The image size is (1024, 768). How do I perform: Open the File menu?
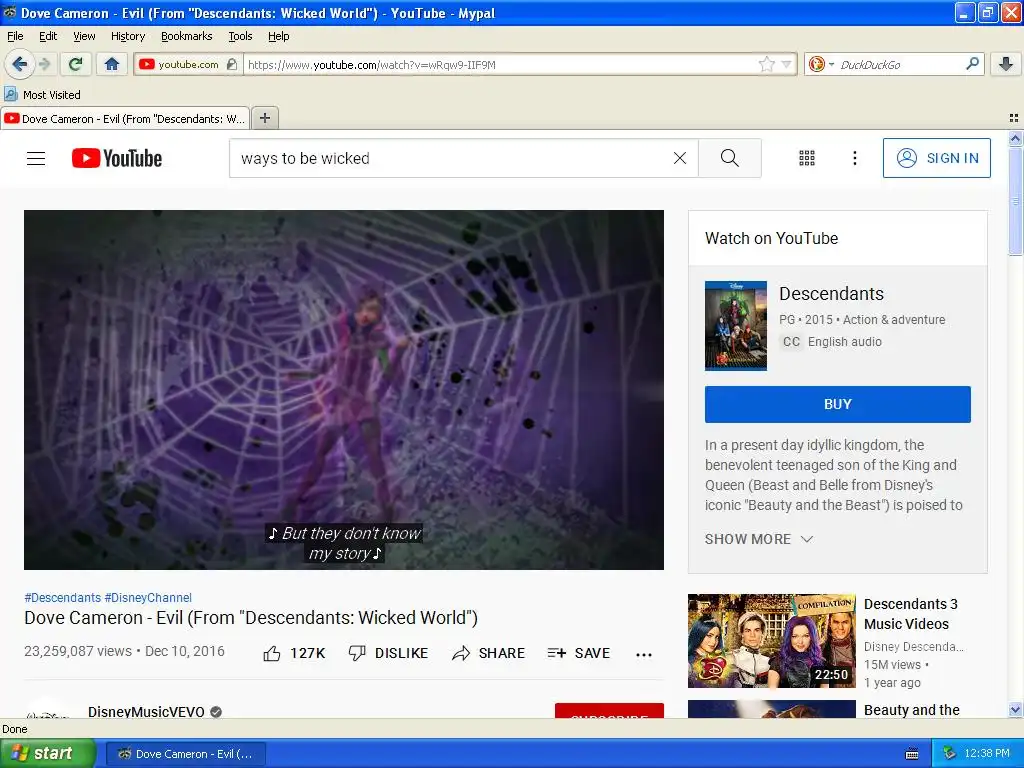15,36
